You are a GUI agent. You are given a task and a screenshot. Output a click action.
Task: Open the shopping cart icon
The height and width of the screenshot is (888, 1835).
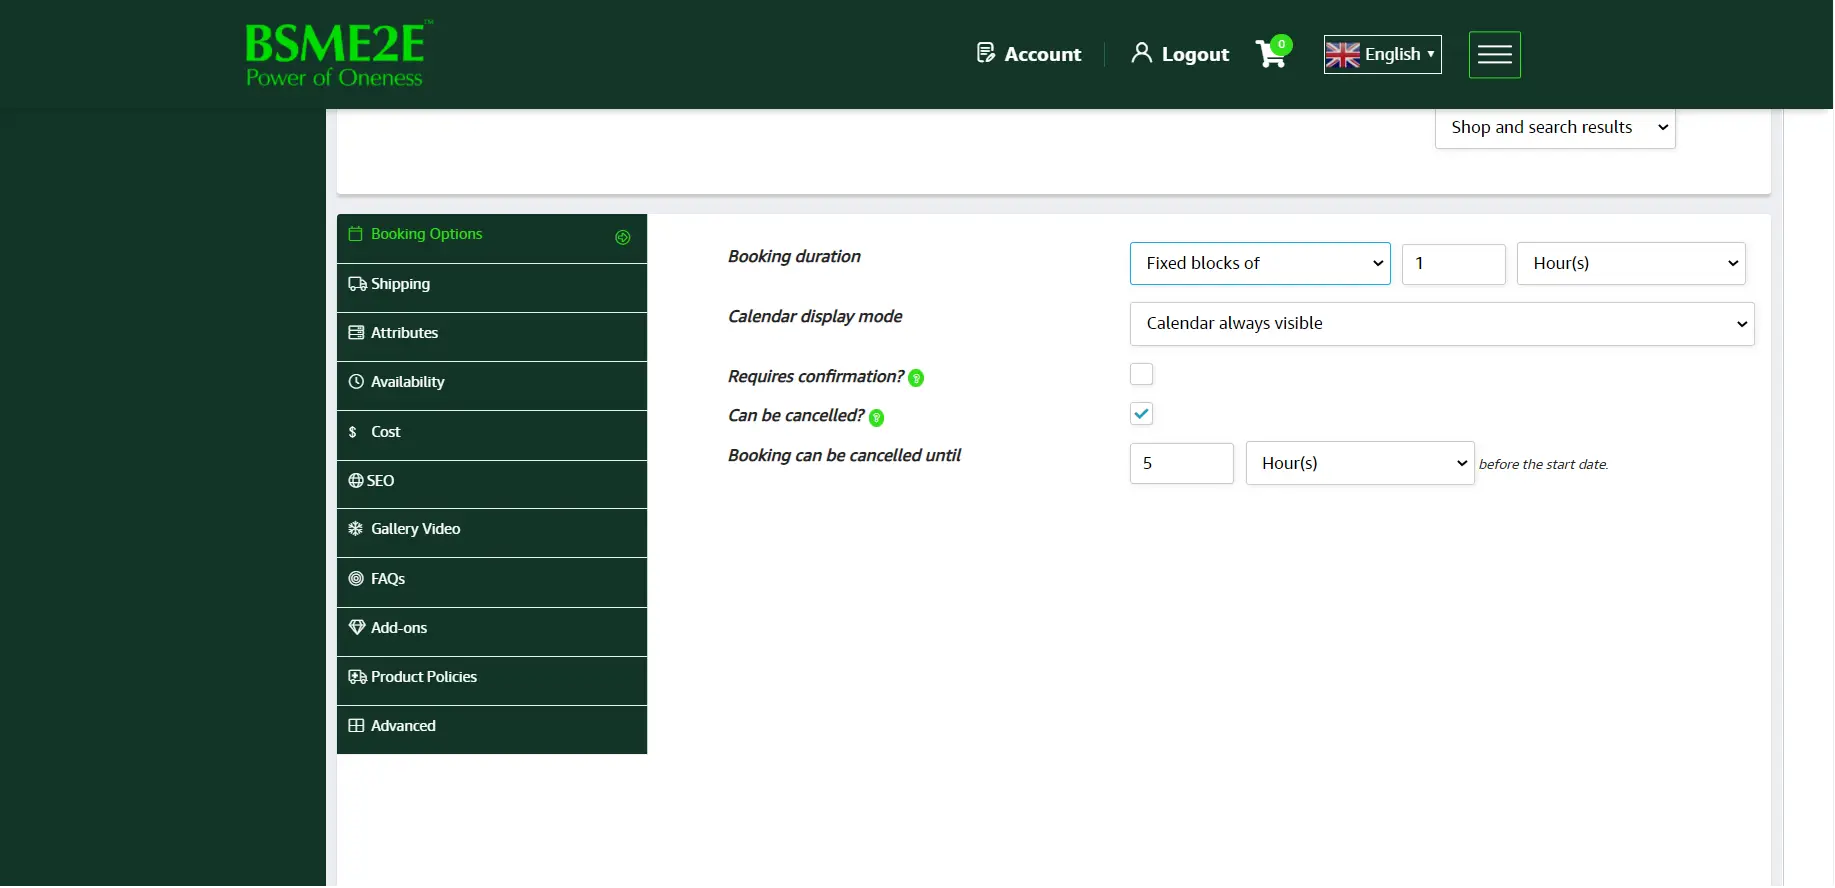[1273, 52]
